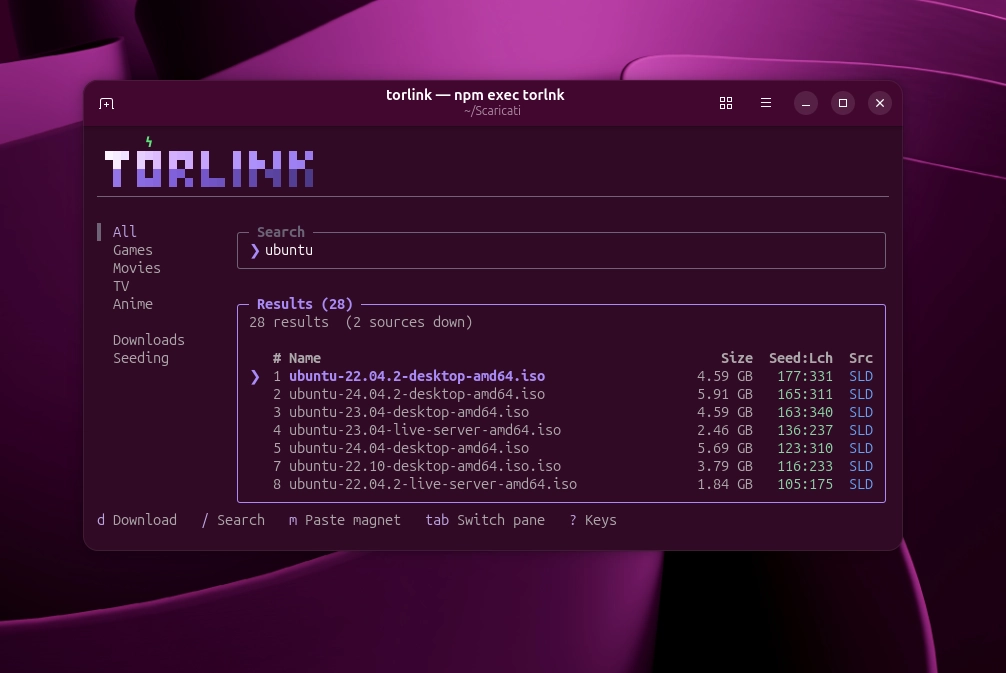The image size is (1006, 673).
Task: Click the tab Switch pane hint
Action: [x=485, y=520]
